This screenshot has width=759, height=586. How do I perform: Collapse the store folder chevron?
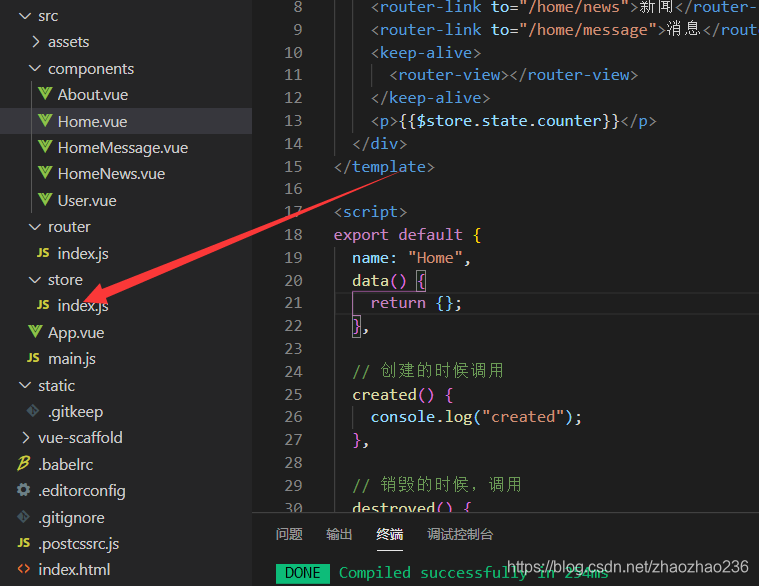35,280
